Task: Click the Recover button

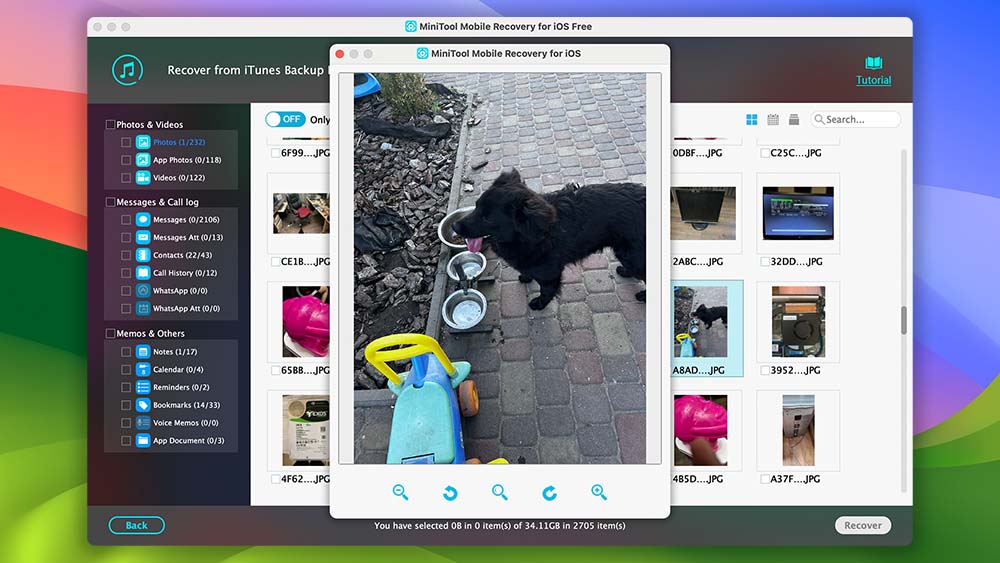Action: 863,525
